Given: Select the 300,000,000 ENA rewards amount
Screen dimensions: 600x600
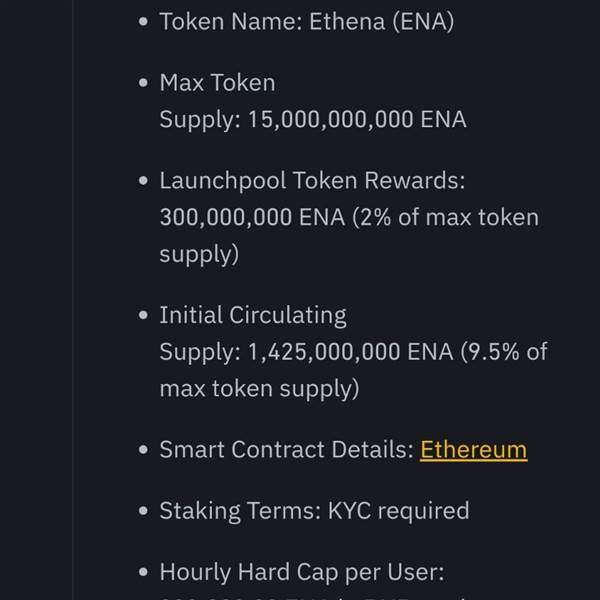Looking at the screenshot, I should [x=252, y=217].
